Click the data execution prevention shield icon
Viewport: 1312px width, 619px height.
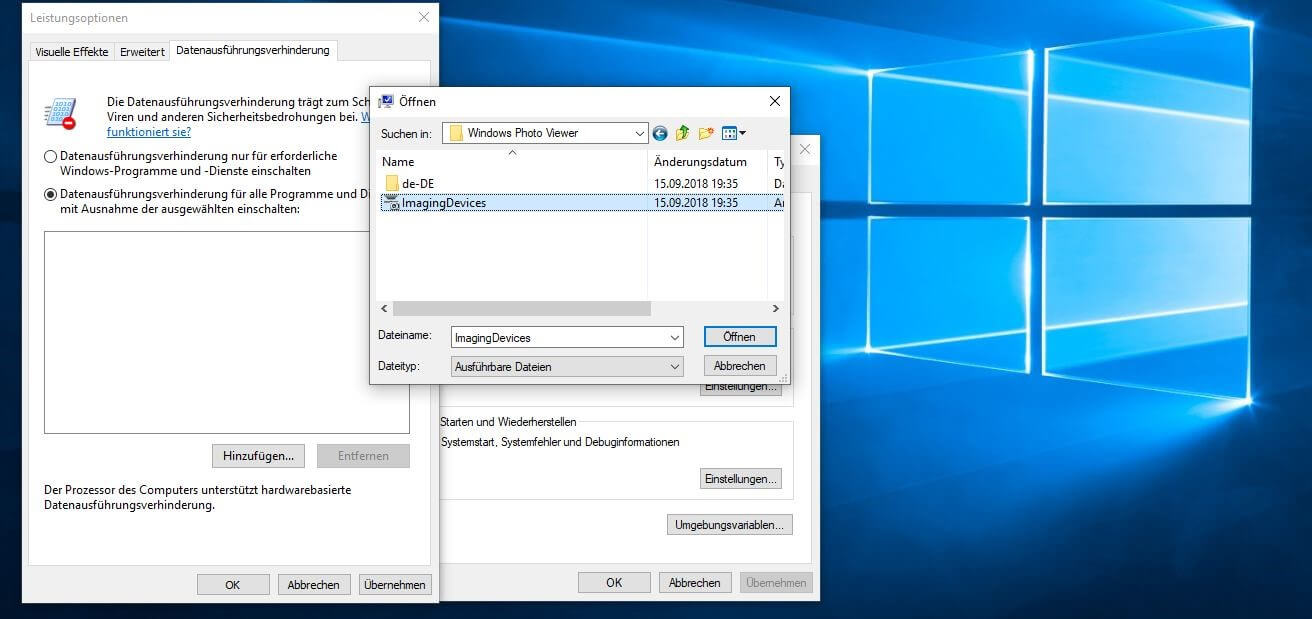click(x=60, y=113)
